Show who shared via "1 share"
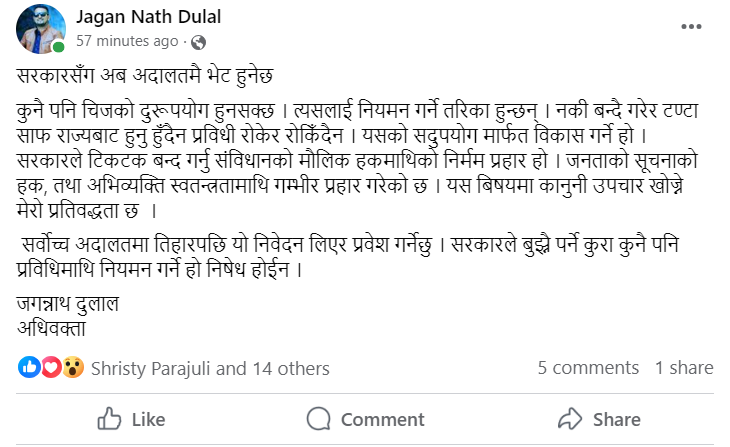730x447 pixels. coord(684,368)
